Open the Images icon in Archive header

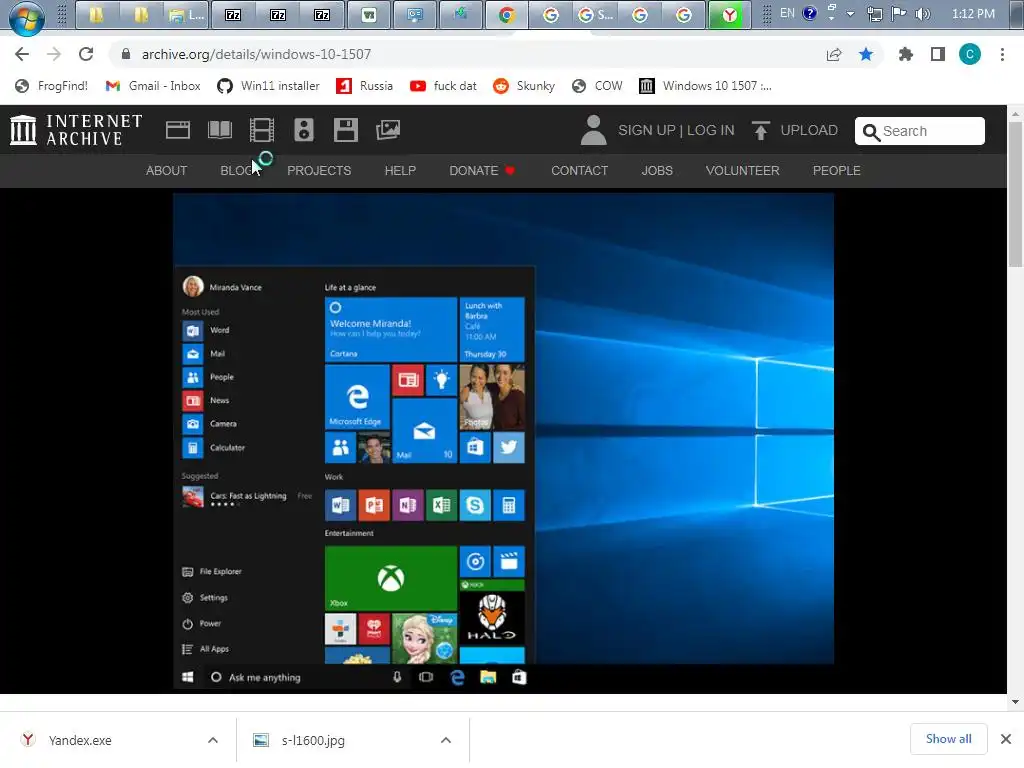point(388,130)
